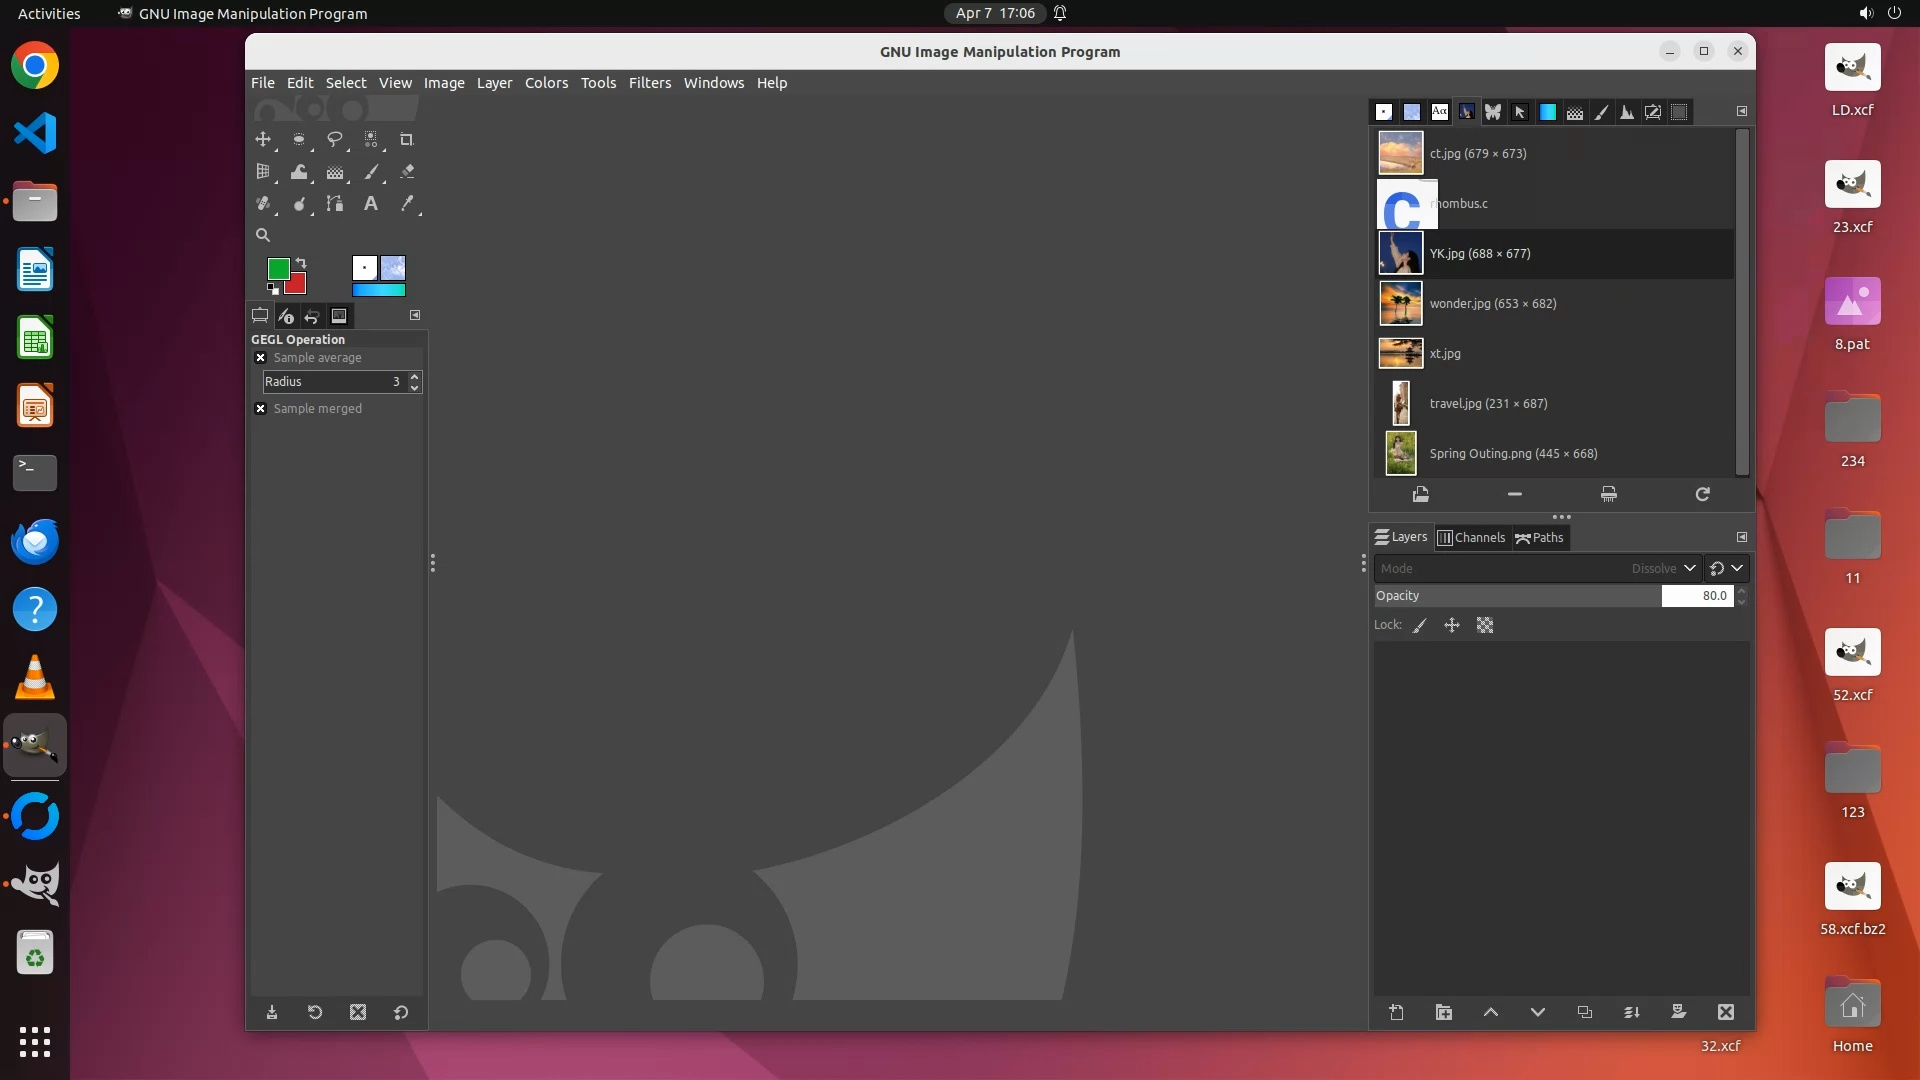1920x1080 pixels.
Task: Select the Eraser tool
Action: click(x=407, y=172)
